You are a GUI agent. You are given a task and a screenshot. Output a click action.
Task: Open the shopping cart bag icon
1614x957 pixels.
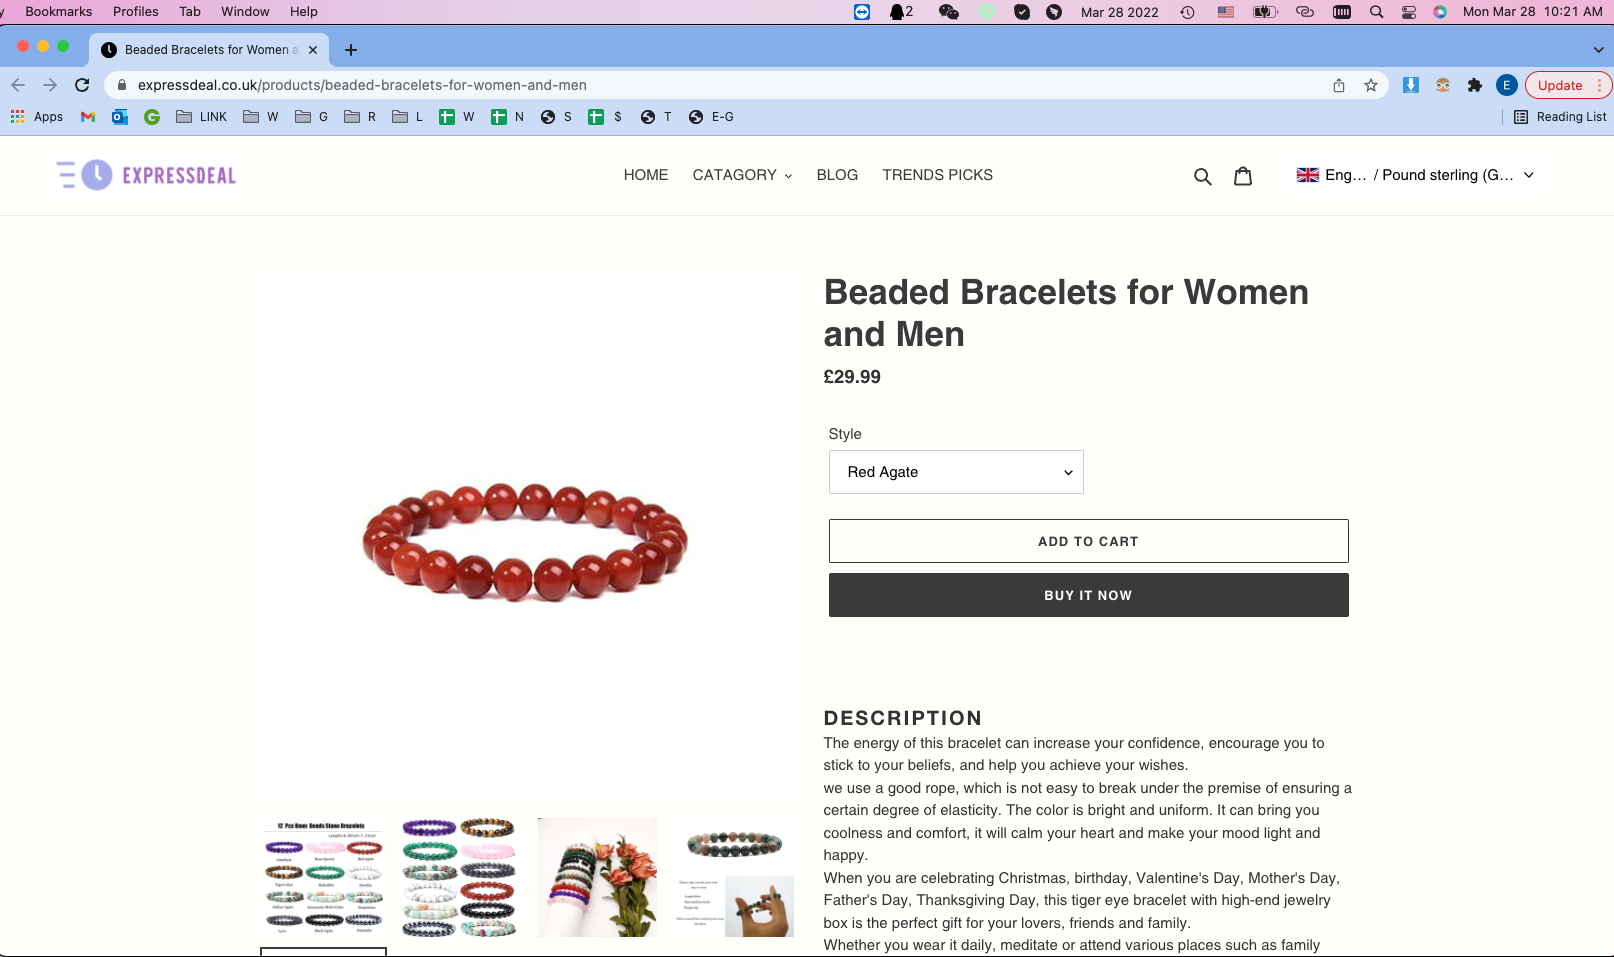1243,176
